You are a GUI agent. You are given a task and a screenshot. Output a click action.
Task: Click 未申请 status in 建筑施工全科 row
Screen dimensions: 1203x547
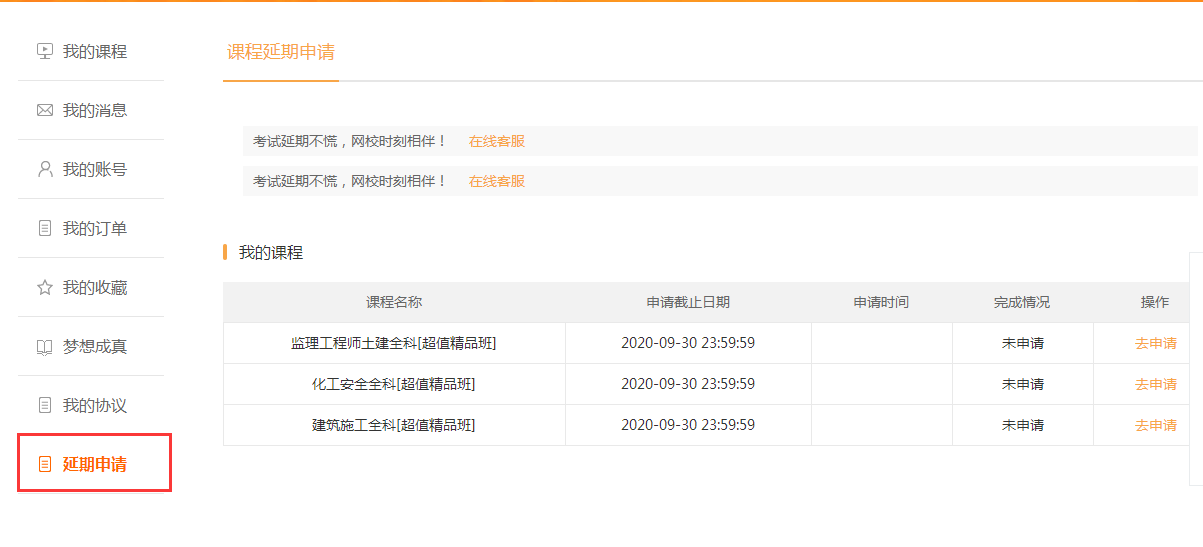point(1022,425)
